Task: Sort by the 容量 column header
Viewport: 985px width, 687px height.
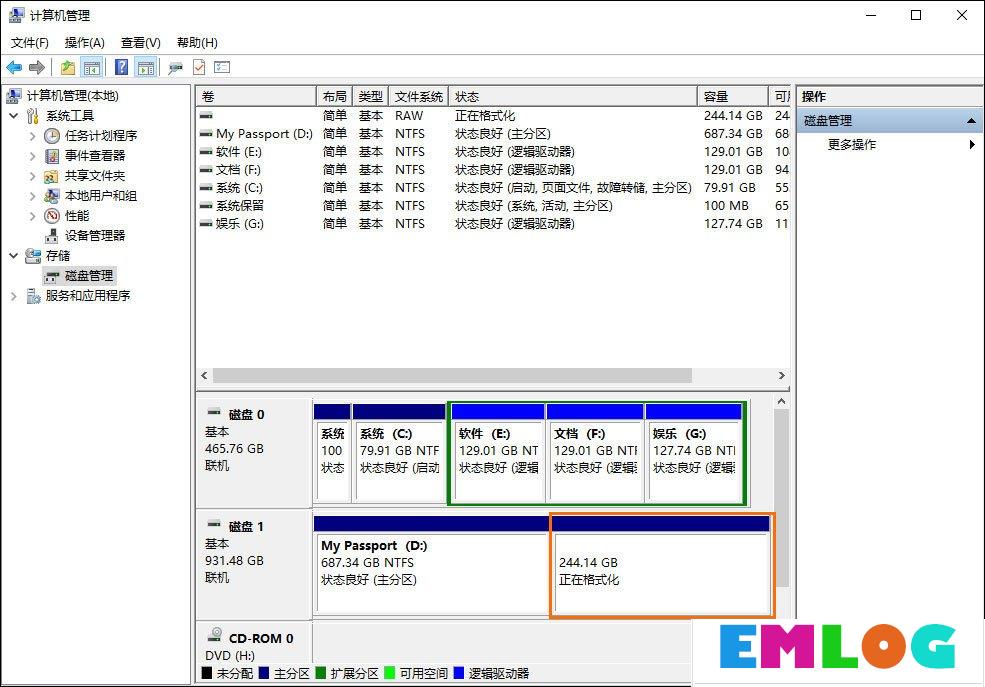Action: click(732, 97)
